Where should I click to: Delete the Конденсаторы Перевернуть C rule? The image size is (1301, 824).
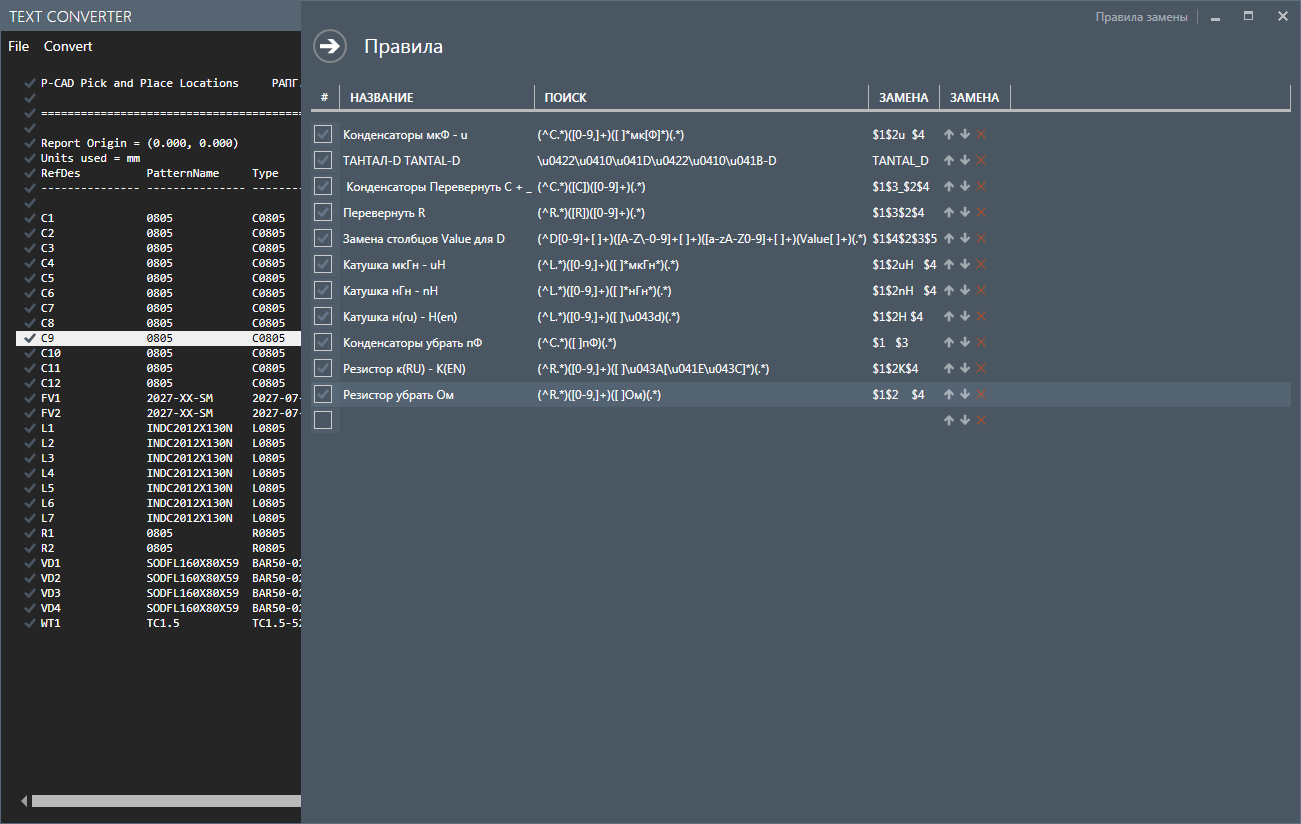tap(981, 186)
